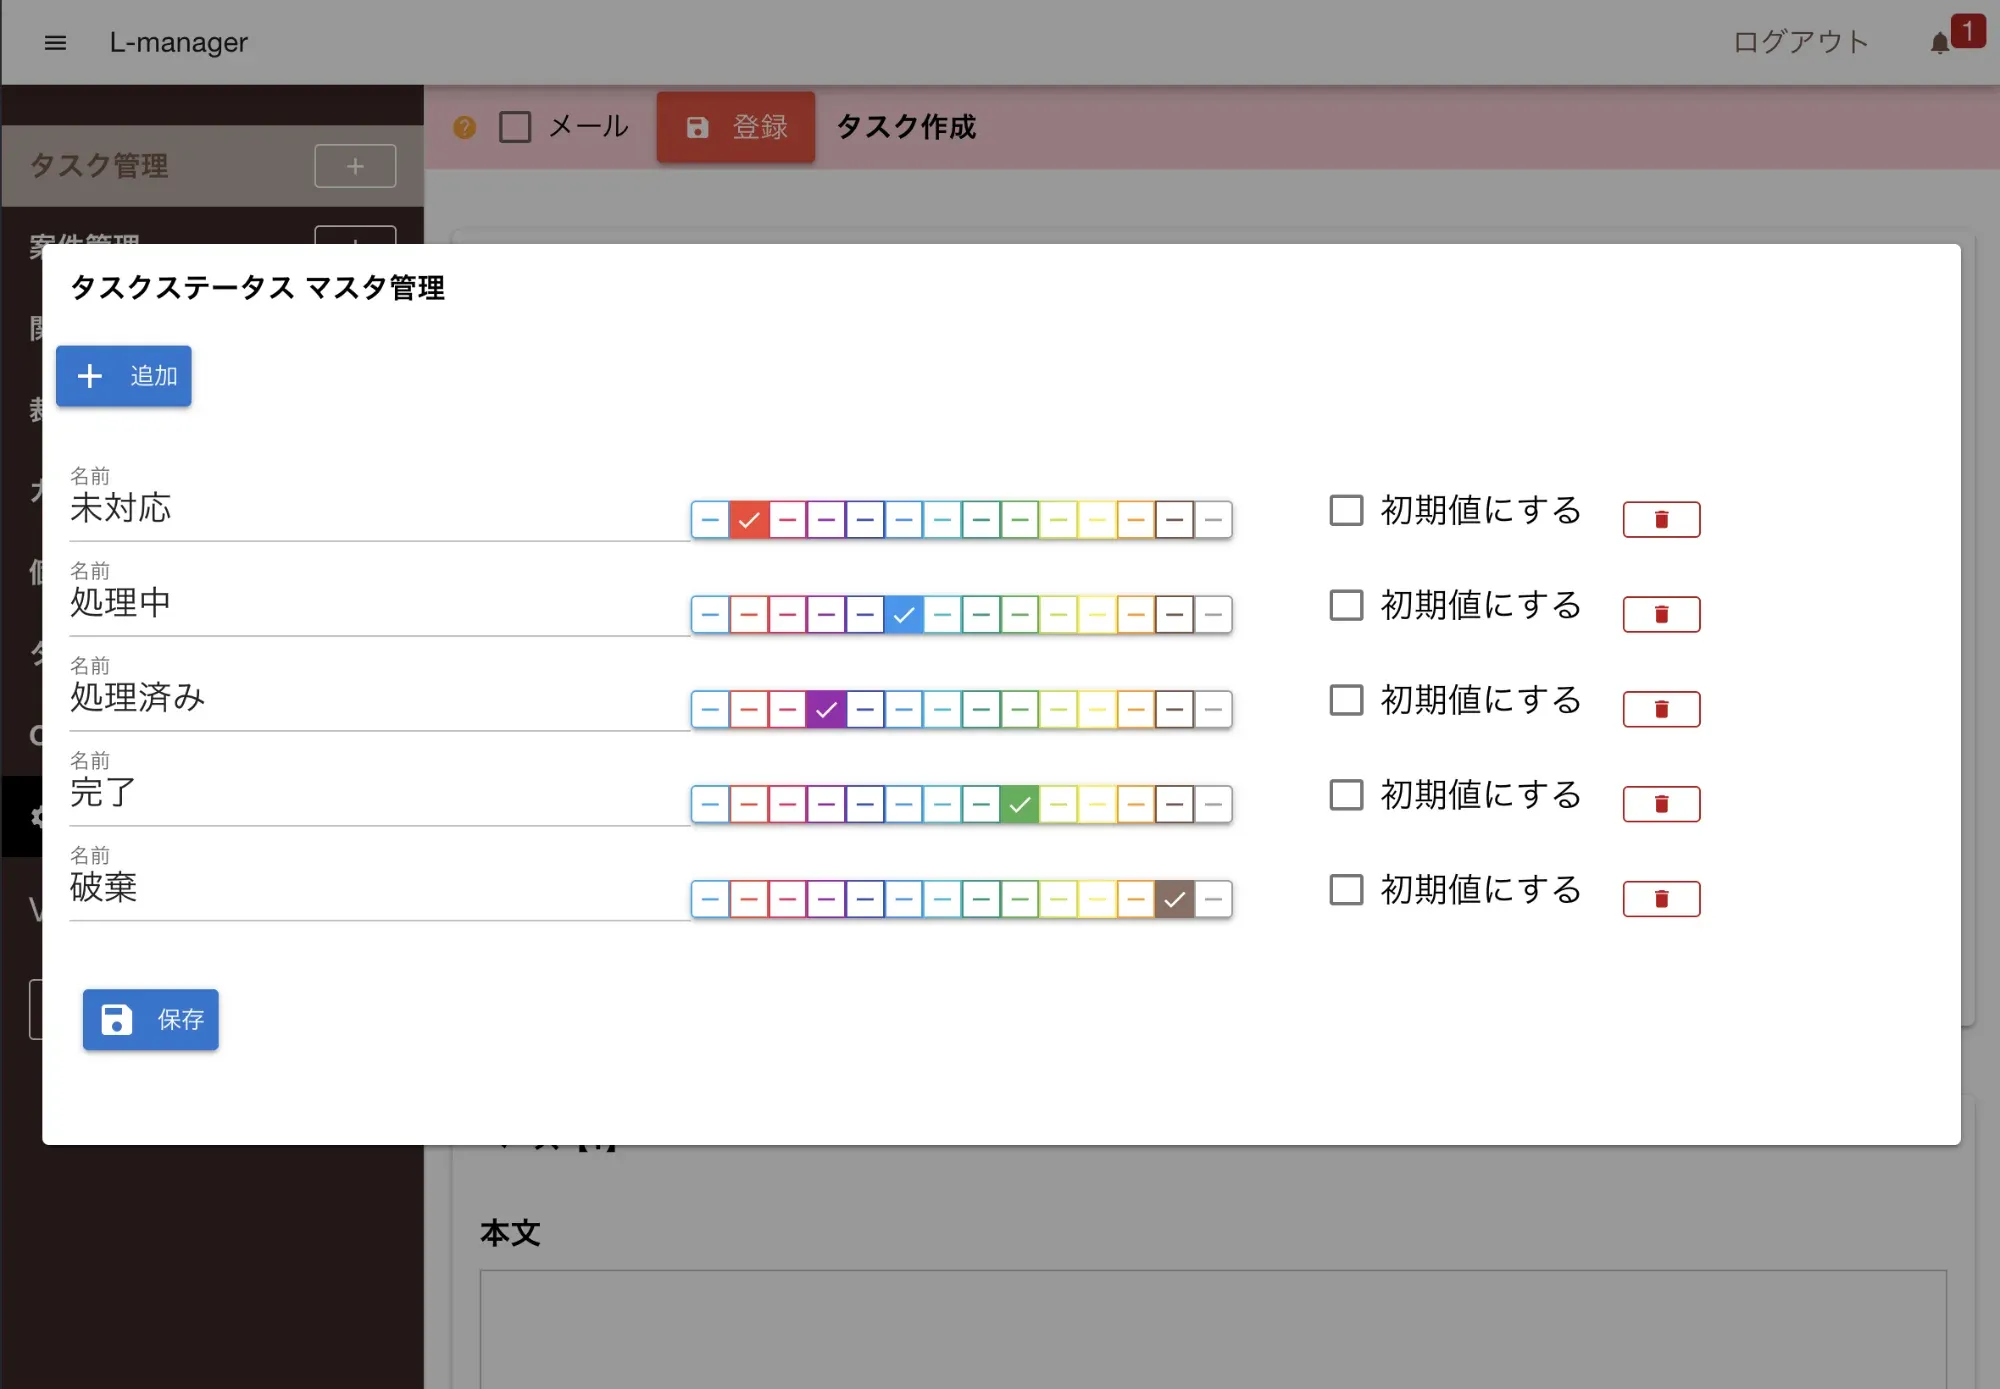2000x1389 pixels.
Task: Delete the 完了 status row
Action: click(x=1660, y=804)
